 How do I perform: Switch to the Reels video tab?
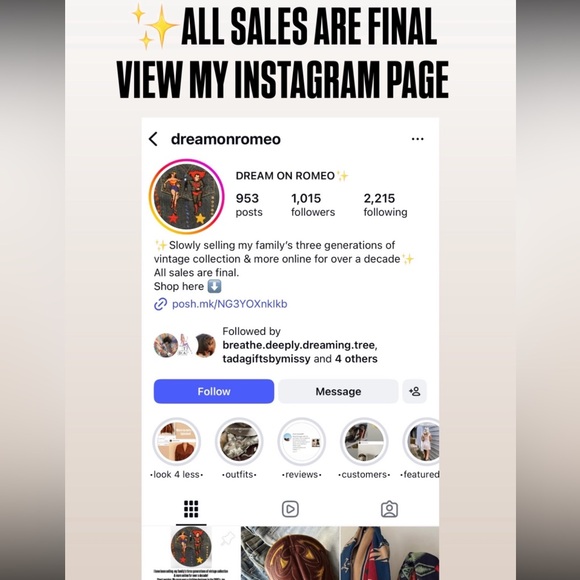[x=290, y=509]
